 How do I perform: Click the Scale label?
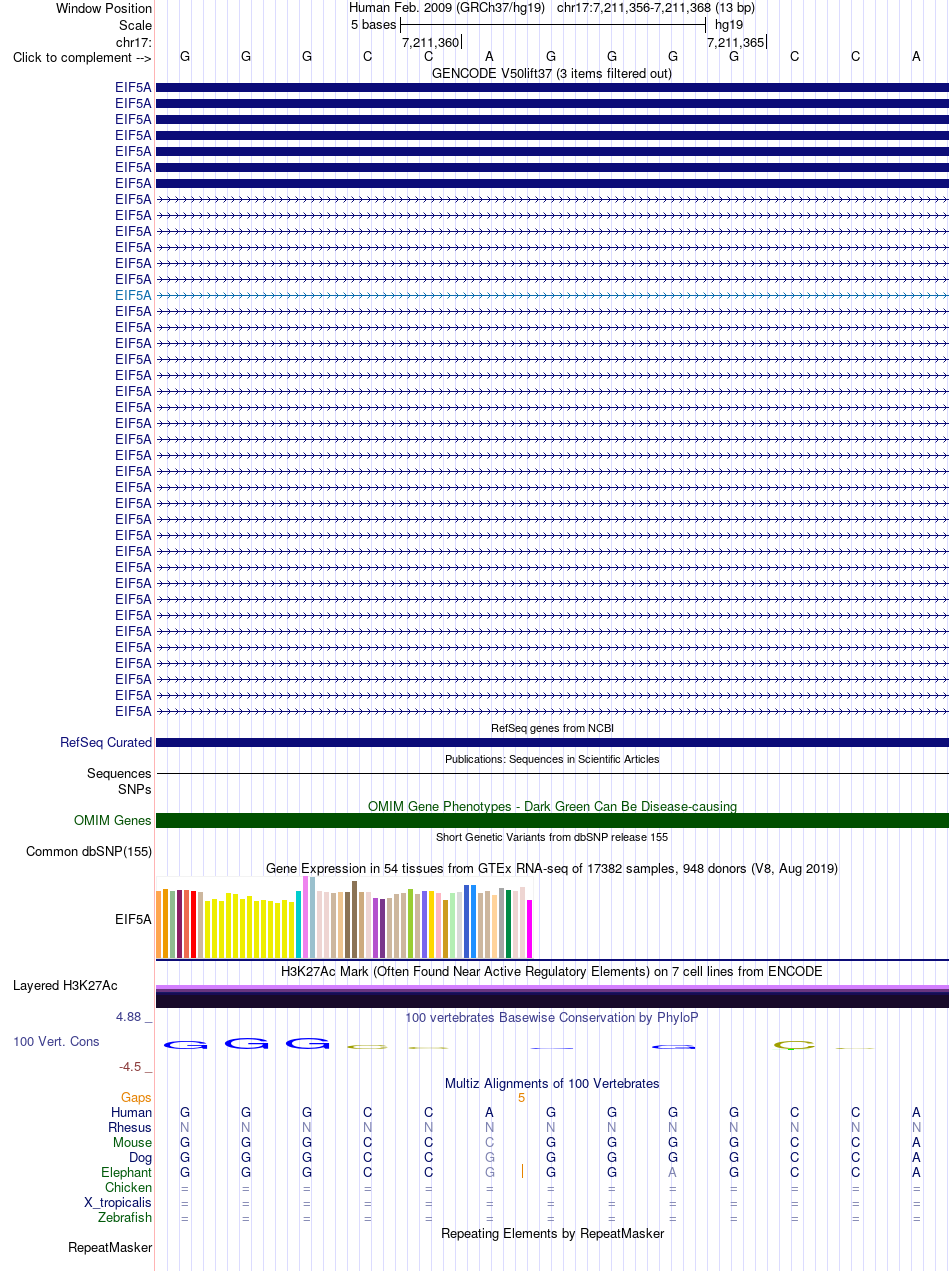(x=135, y=25)
